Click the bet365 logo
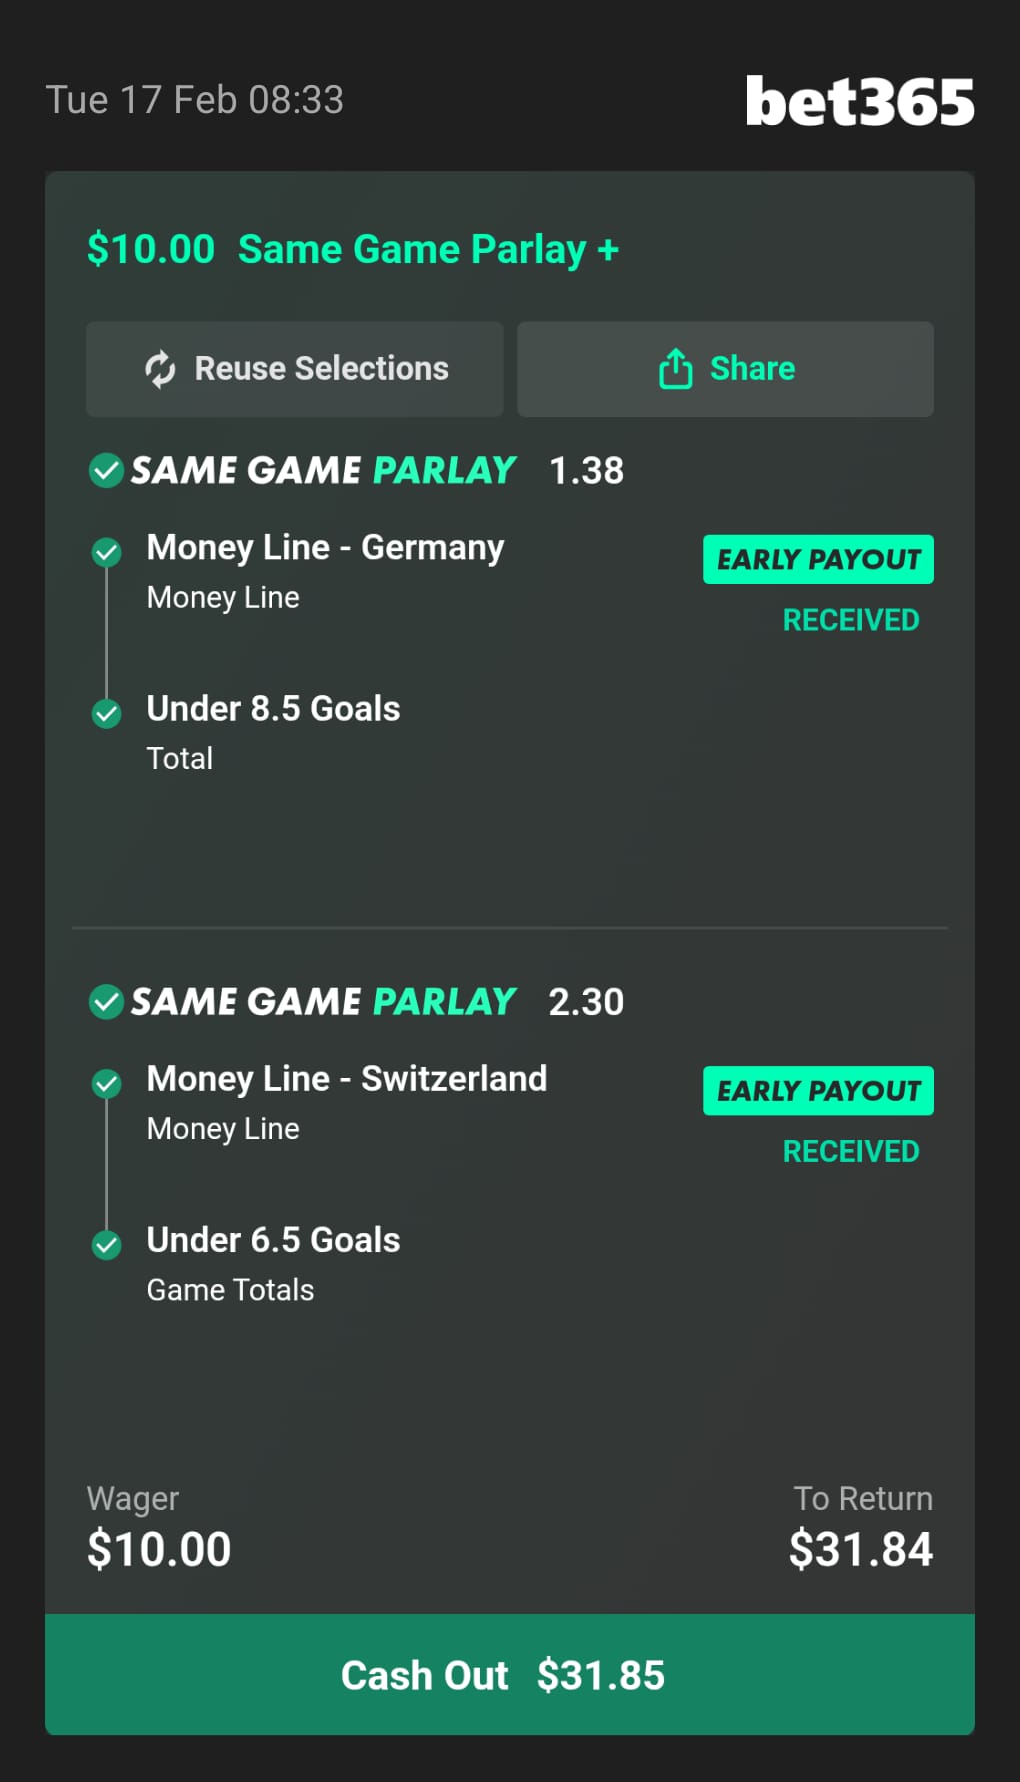The image size is (1020, 1782). pos(859,102)
